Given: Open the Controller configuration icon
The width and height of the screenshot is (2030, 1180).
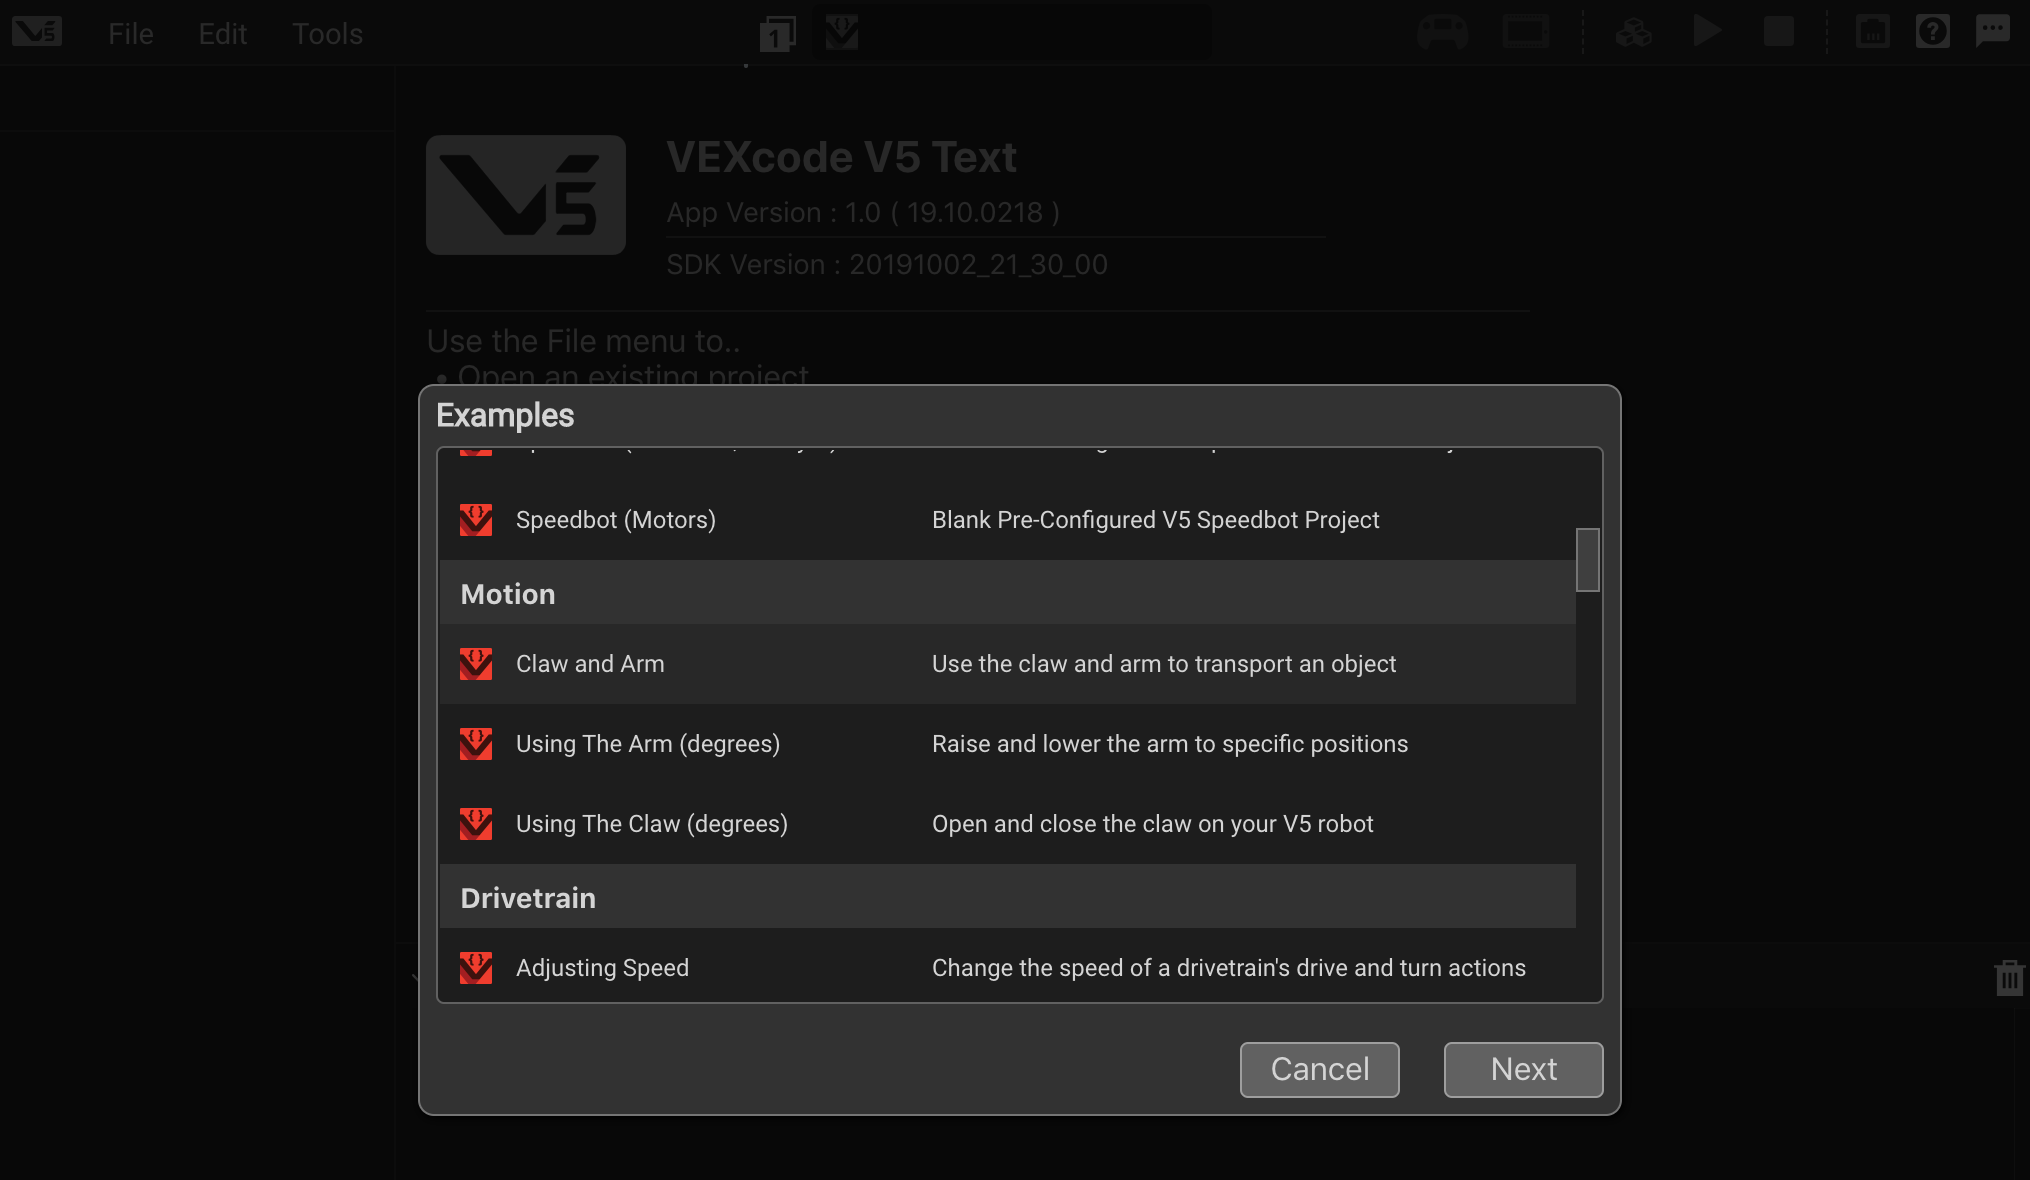Looking at the screenshot, I should click(1443, 31).
